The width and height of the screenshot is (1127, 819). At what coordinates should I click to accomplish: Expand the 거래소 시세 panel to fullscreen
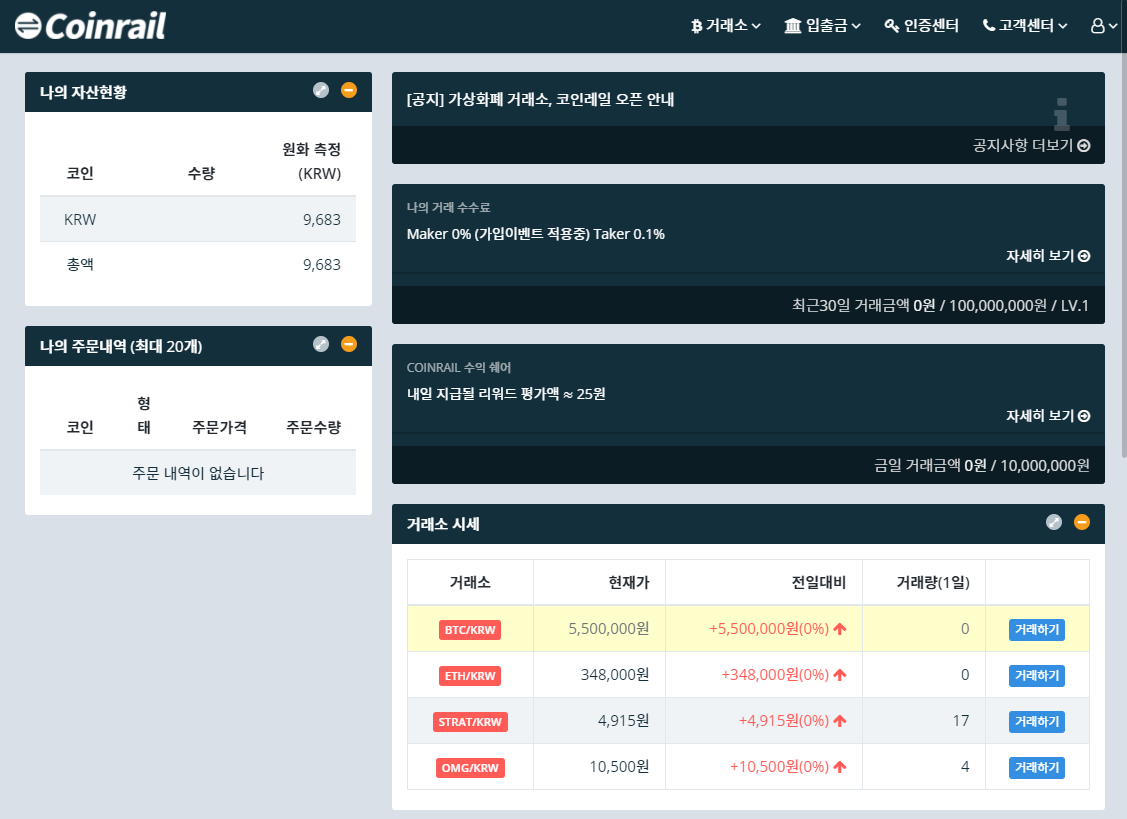pyautogui.click(x=1054, y=522)
